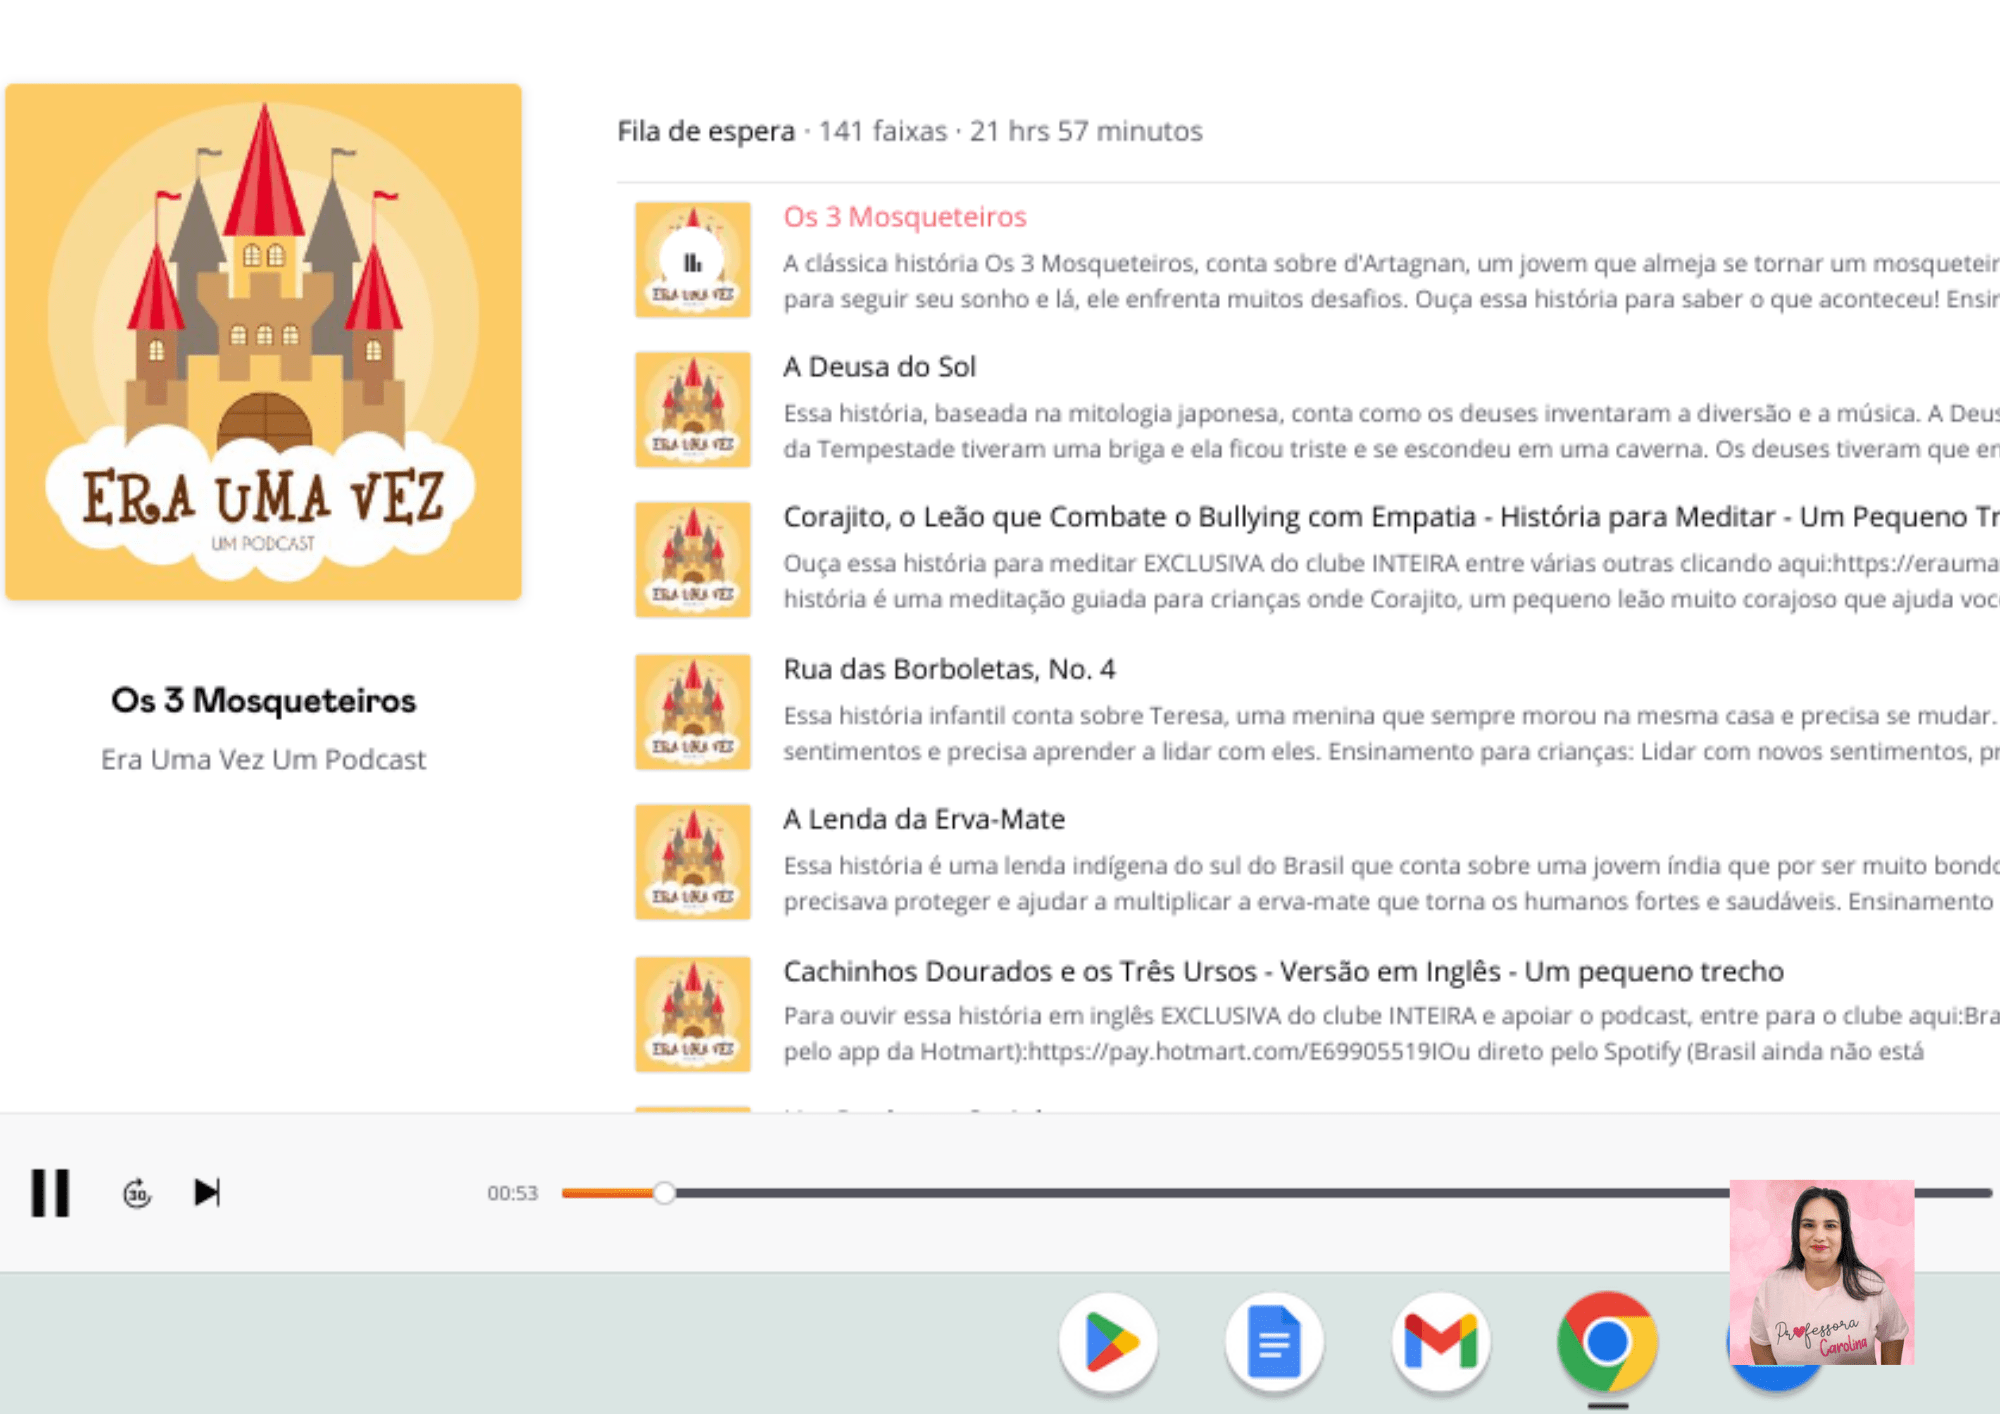This screenshot has height=1414, width=2000.
Task: Click the A Deusa do Sol episode thumbnail
Action: pyautogui.click(x=692, y=409)
